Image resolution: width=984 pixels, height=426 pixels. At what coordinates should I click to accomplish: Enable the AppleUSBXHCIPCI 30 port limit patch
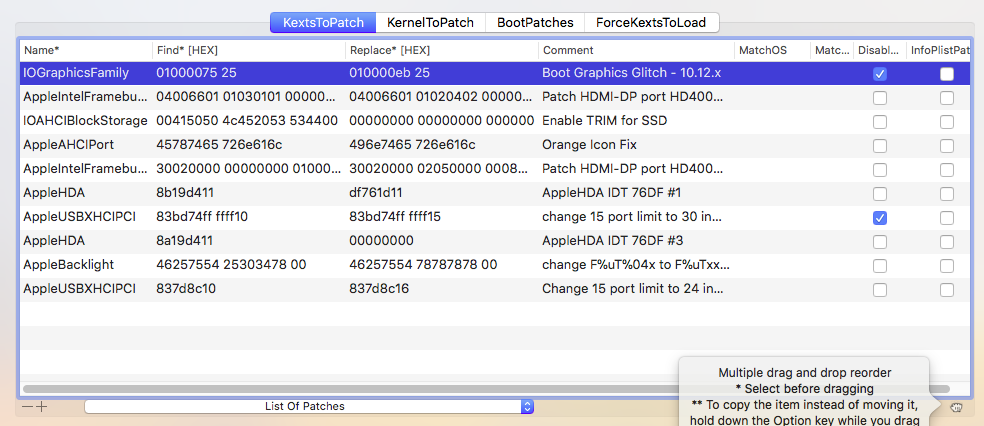tap(880, 218)
